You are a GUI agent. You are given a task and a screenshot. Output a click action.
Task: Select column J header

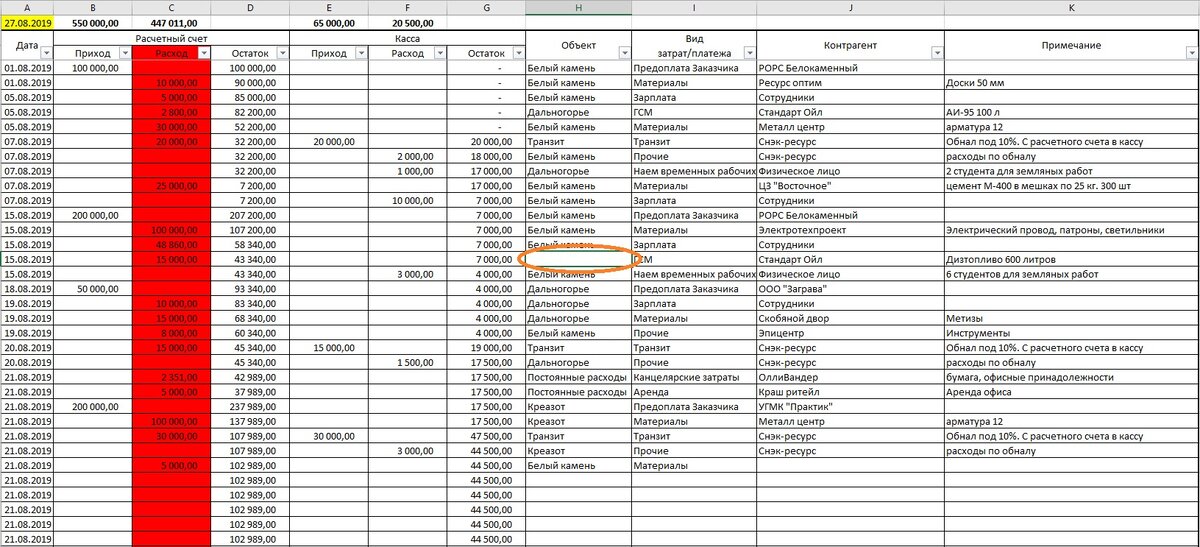click(850, 7)
